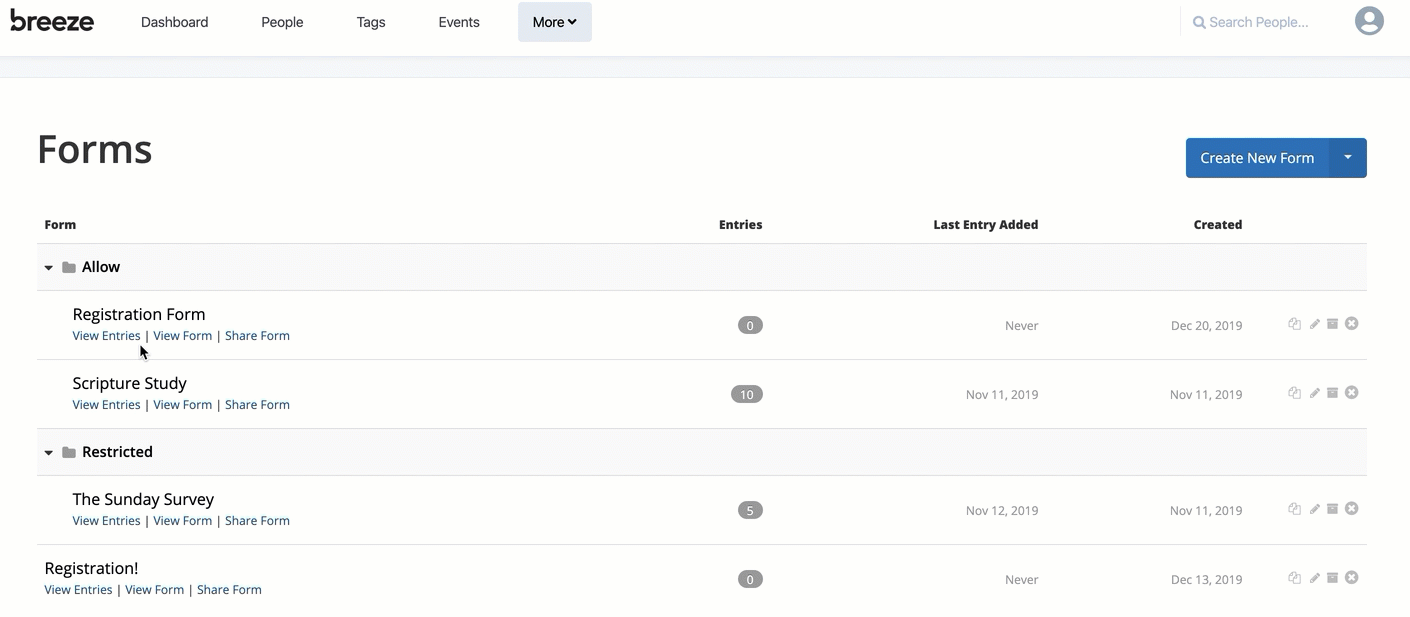Focus the Search People field
The width and height of the screenshot is (1410, 617).
coord(1258,22)
